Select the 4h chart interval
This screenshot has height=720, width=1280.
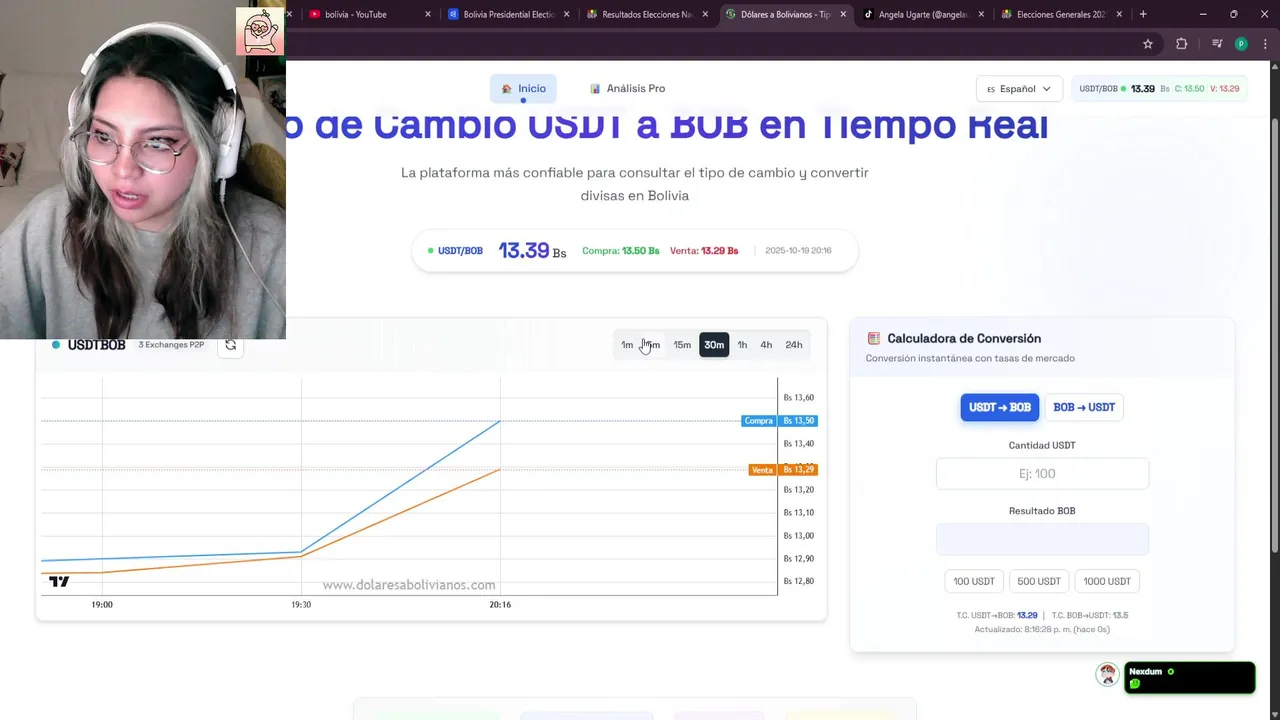pos(766,345)
